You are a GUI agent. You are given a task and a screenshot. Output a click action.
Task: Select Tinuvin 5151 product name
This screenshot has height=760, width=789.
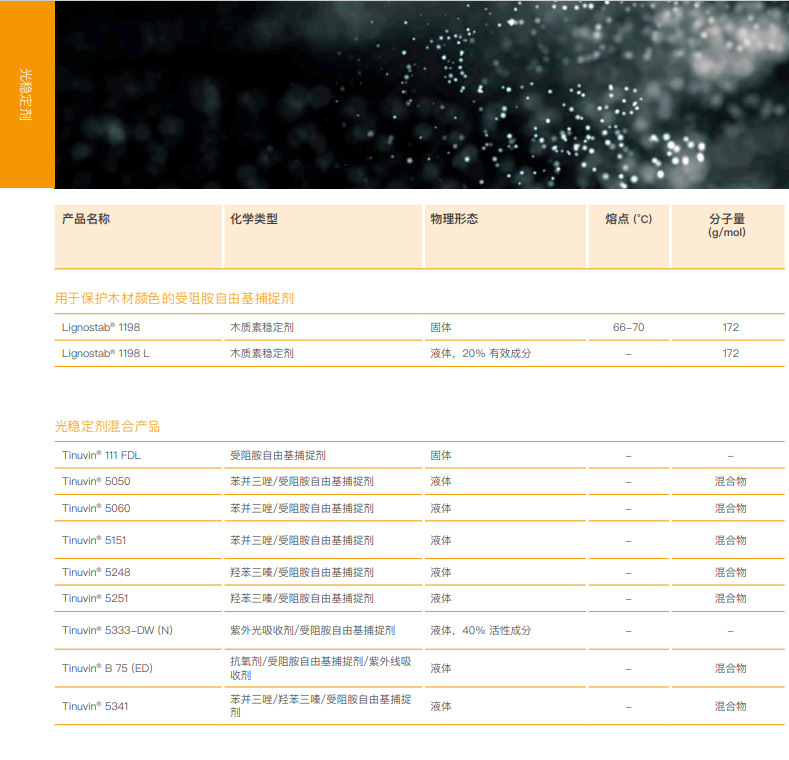[94, 541]
